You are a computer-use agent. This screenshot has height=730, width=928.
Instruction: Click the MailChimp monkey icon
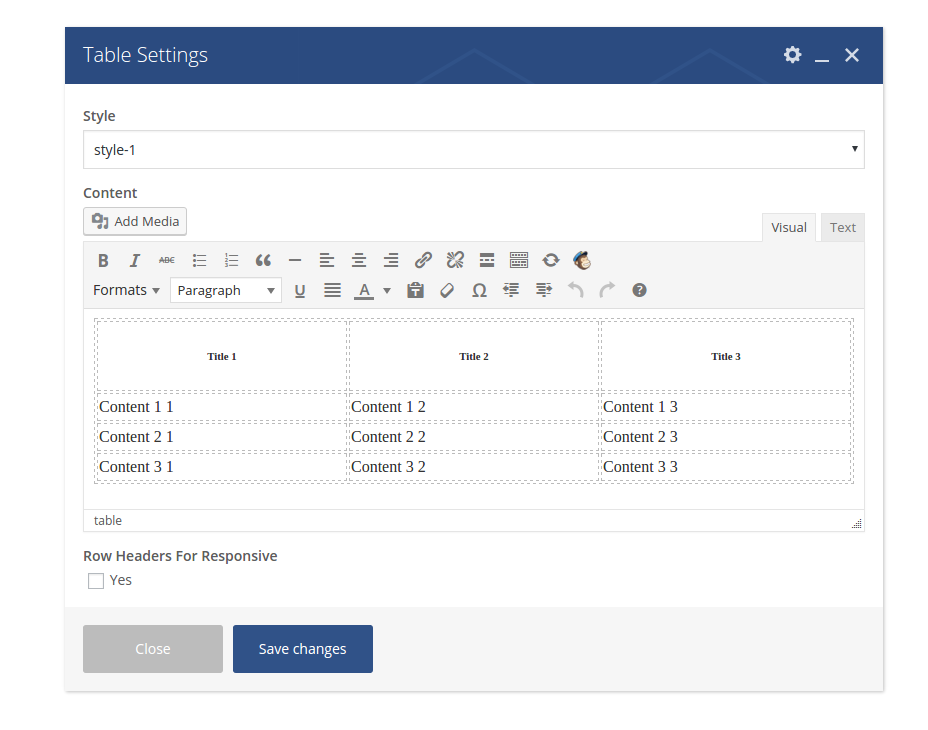coord(582,260)
